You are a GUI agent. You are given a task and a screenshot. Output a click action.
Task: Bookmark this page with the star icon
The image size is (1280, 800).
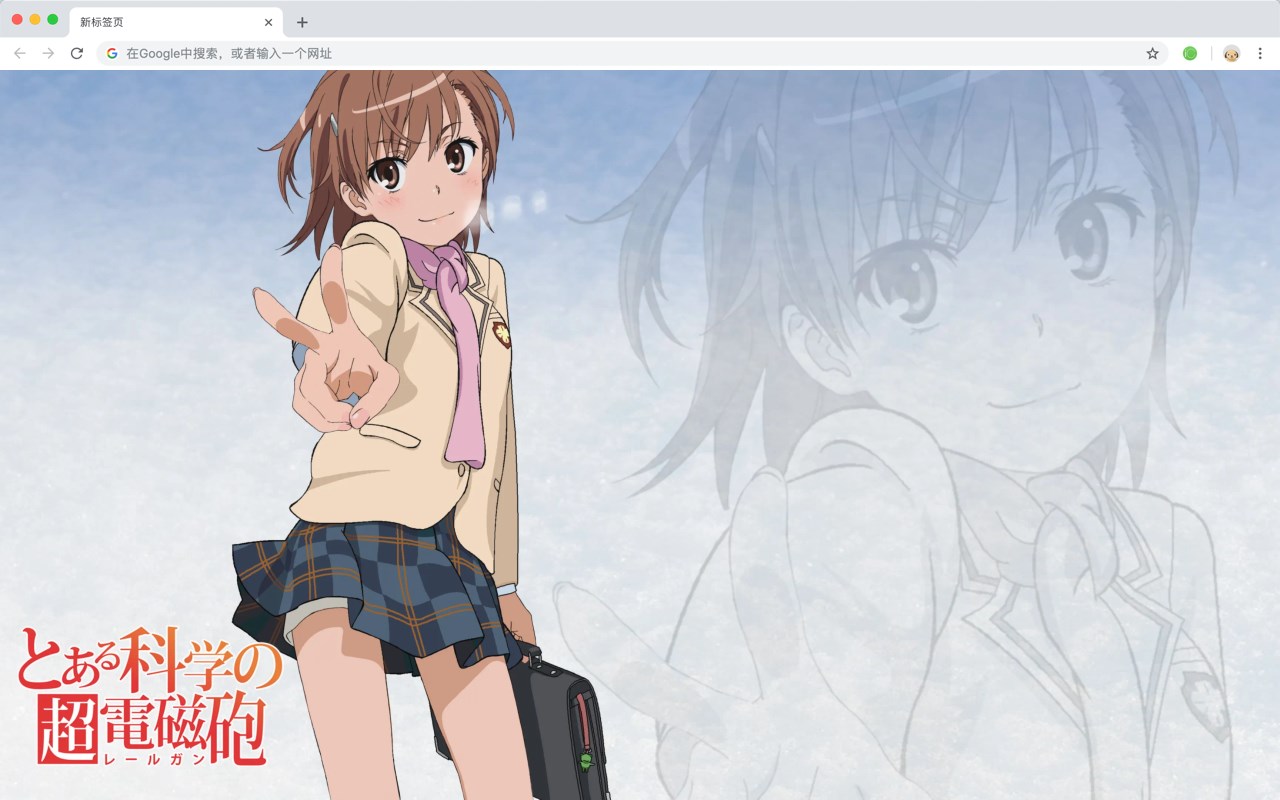pyautogui.click(x=1152, y=53)
